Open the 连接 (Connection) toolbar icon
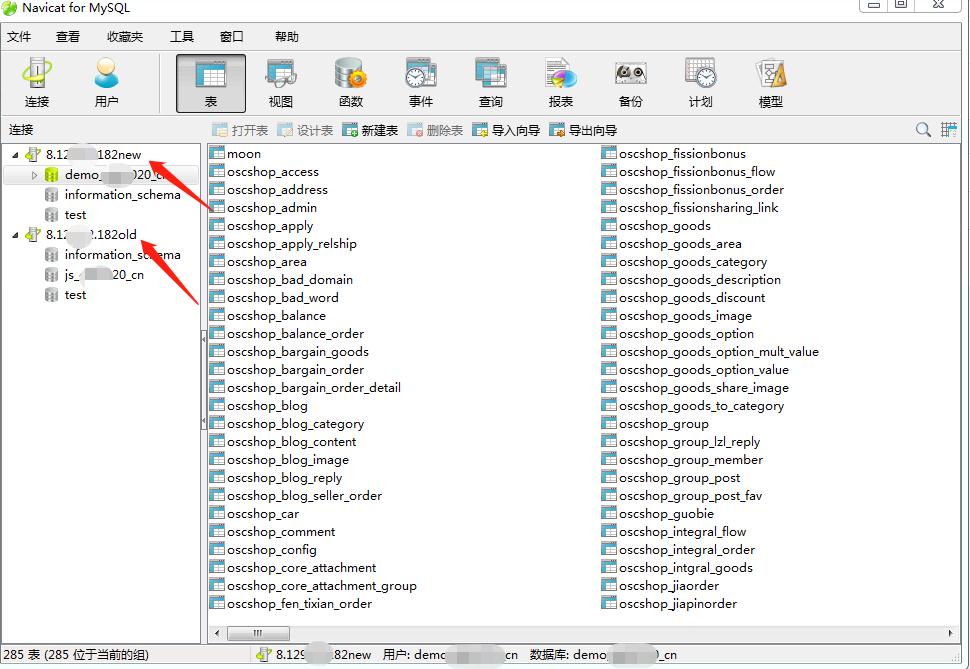The height and width of the screenshot is (669, 970). [36, 82]
